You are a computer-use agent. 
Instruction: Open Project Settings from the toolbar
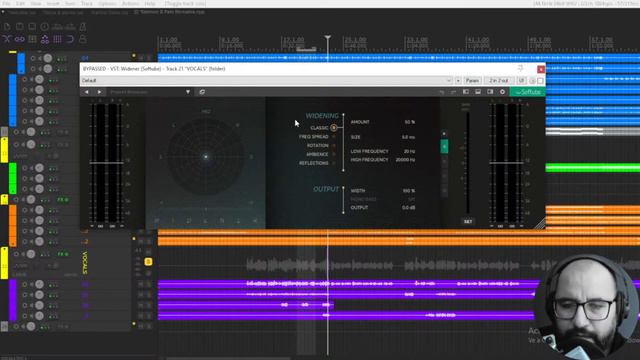pos(44,27)
